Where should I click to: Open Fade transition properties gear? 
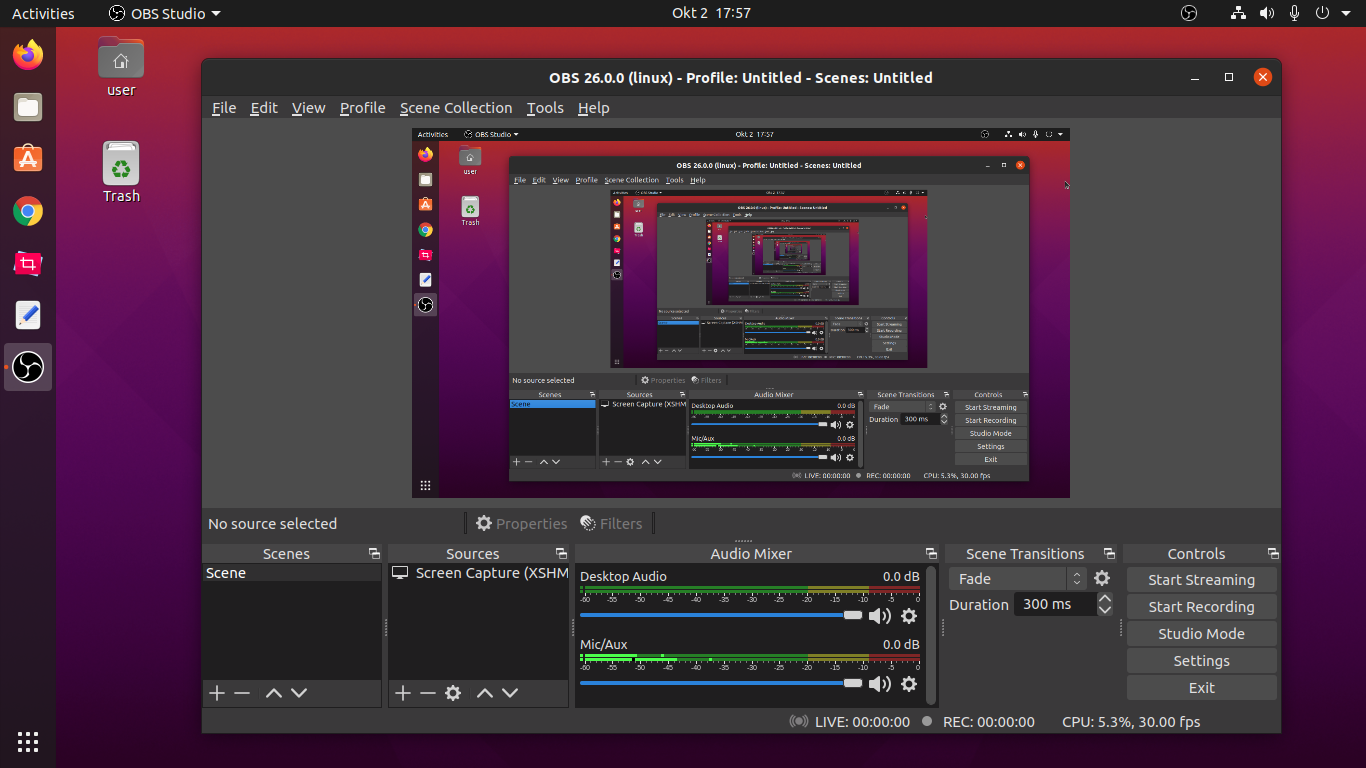point(1102,578)
